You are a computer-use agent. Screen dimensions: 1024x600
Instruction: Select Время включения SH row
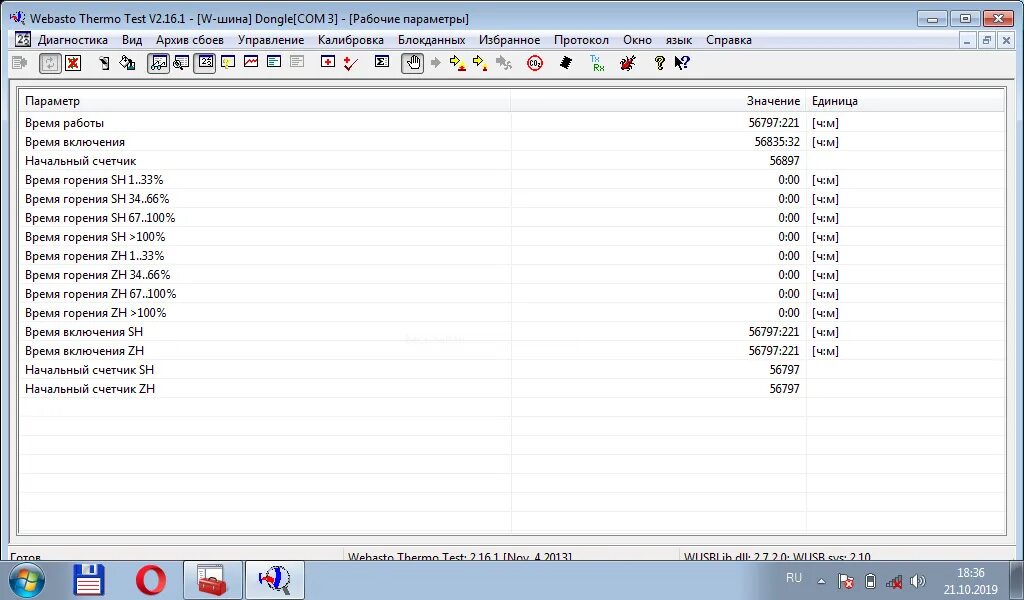[512, 332]
